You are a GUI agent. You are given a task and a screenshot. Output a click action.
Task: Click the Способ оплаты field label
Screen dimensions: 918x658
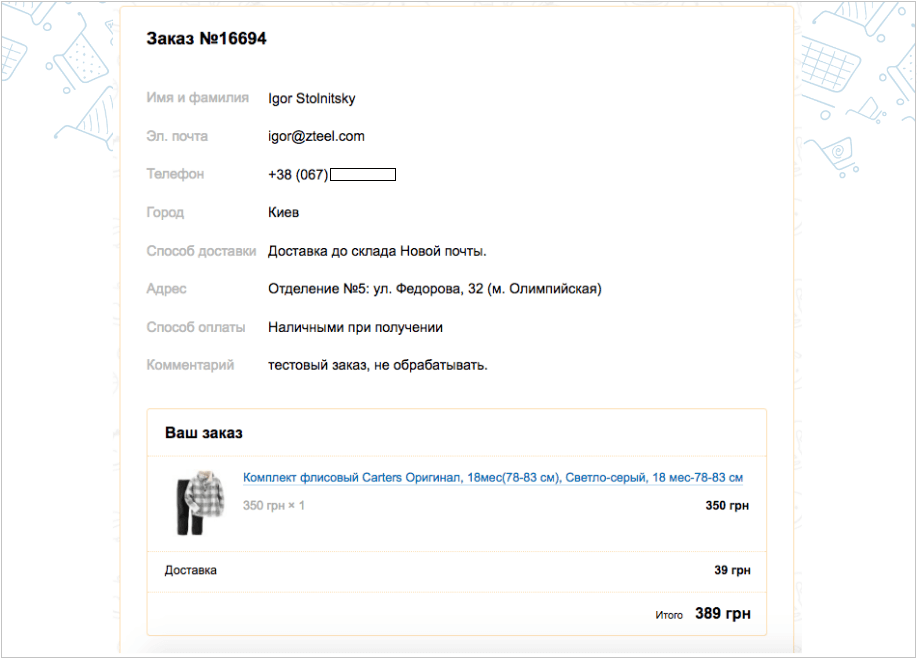196,327
